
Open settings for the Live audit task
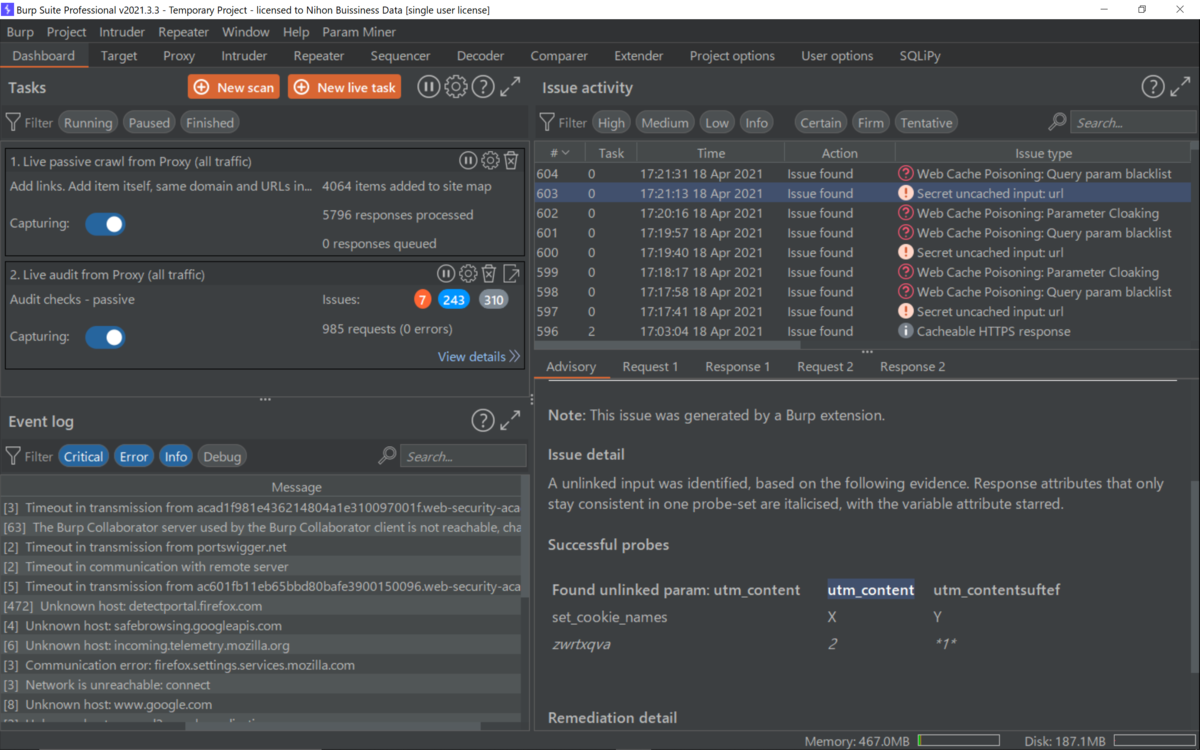[x=468, y=273]
